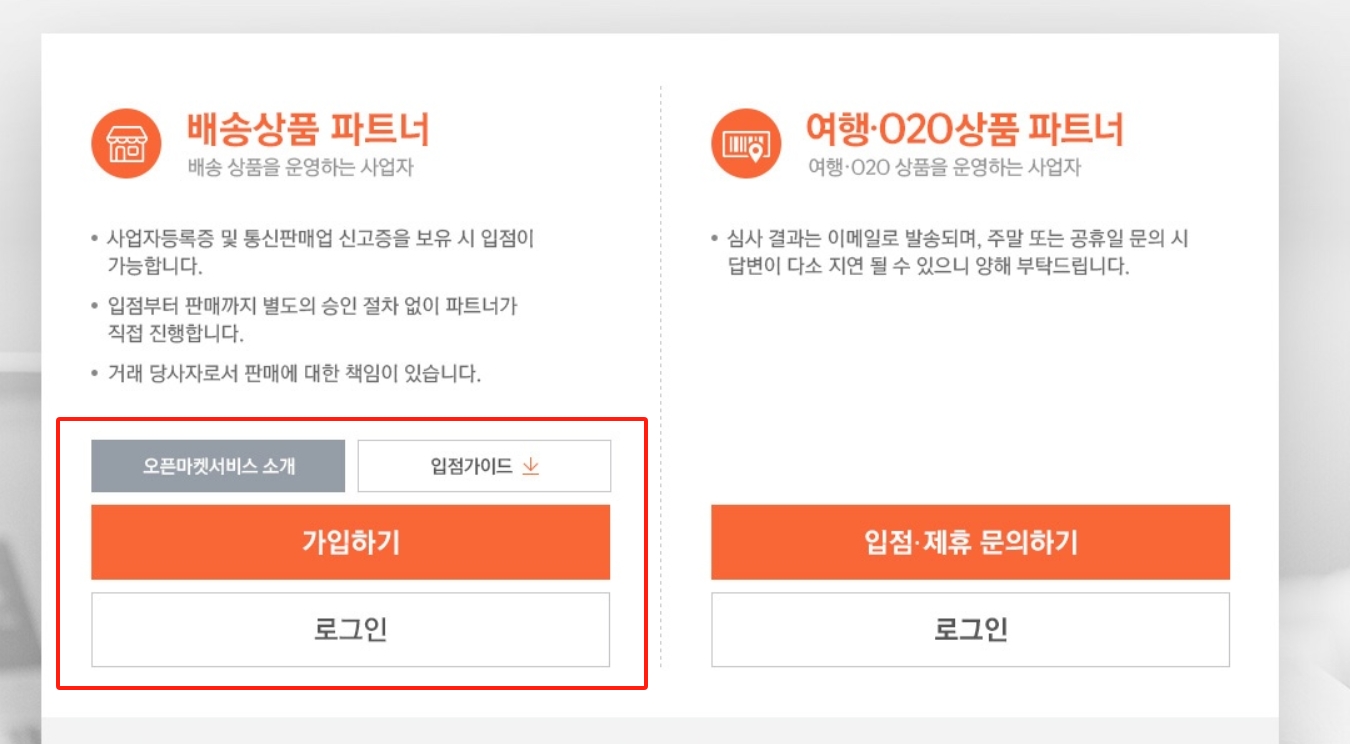This screenshot has width=1350, height=744.
Task: Click the line 직접 진행합니다
Action: pos(175,333)
